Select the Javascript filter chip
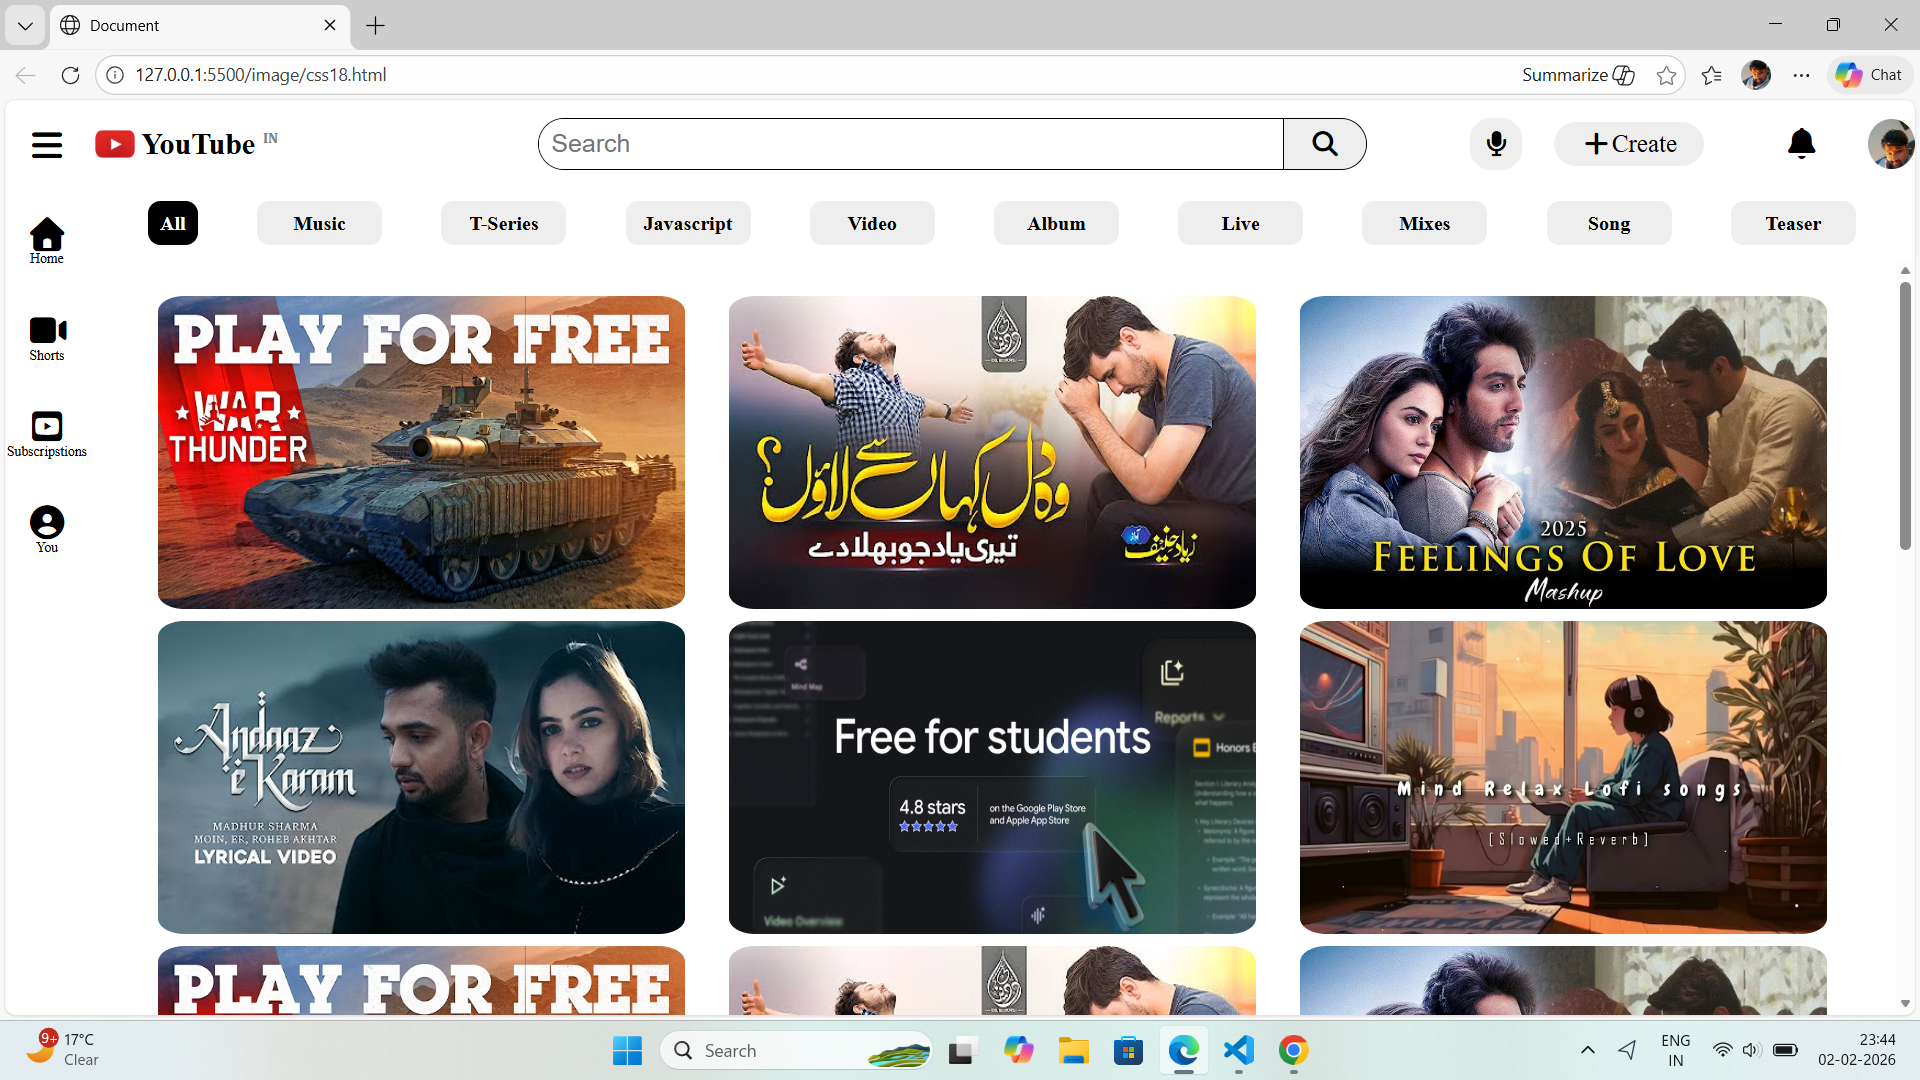1920x1080 pixels. pyautogui.click(x=688, y=223)
